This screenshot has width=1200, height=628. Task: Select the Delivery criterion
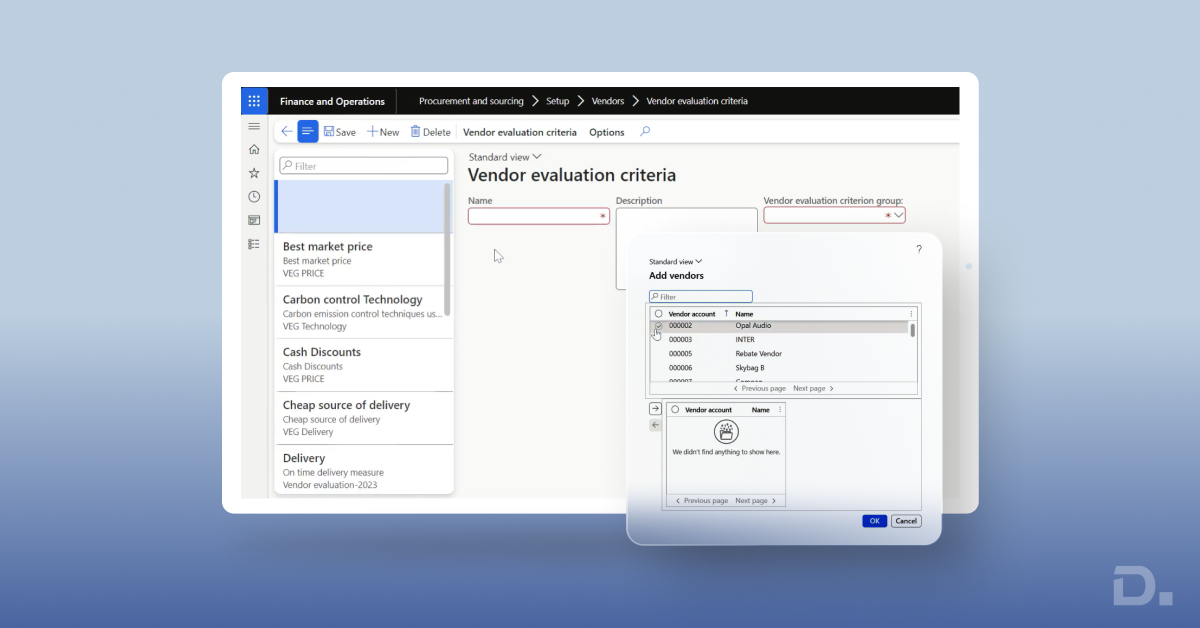(x=364, y=469)
